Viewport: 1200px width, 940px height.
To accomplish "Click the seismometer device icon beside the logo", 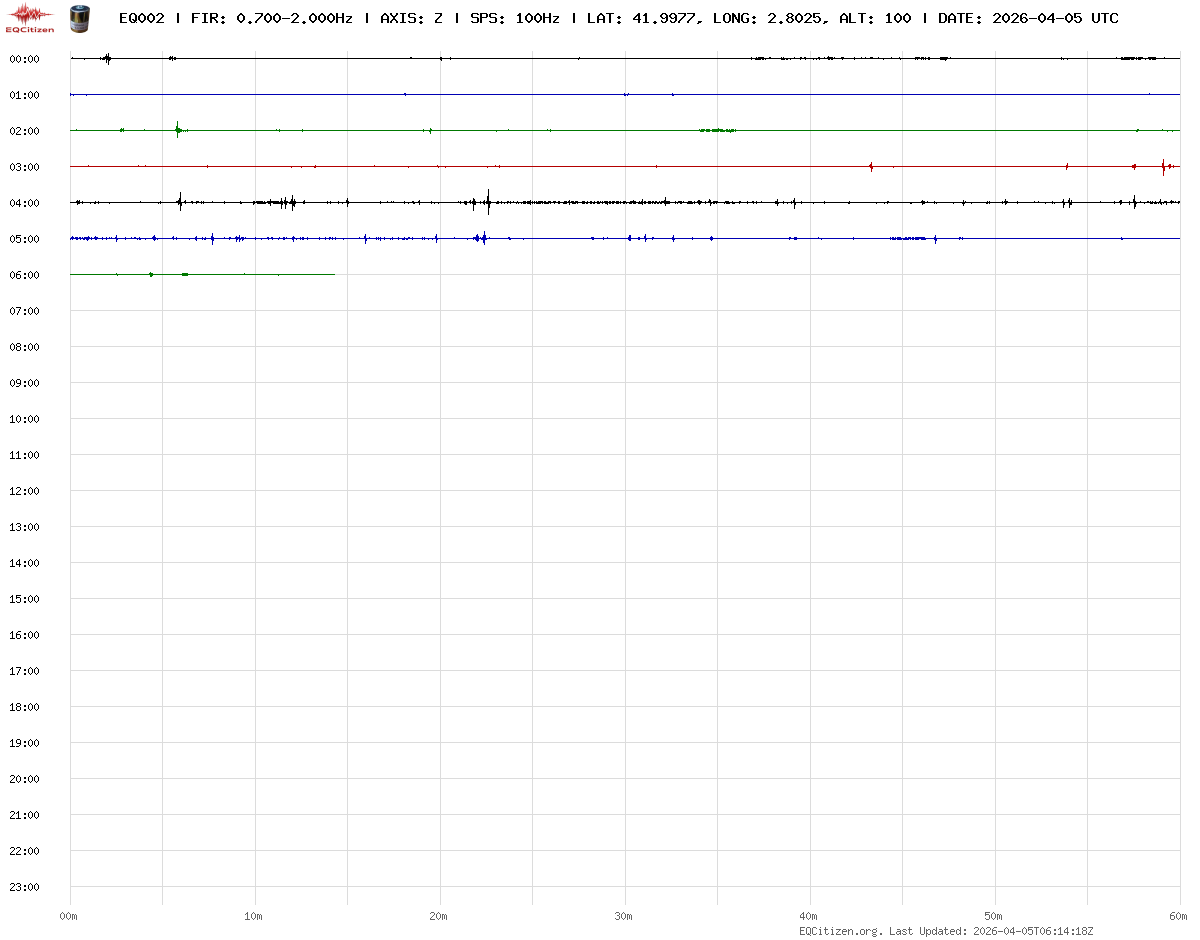I will (x=78, y=17).
